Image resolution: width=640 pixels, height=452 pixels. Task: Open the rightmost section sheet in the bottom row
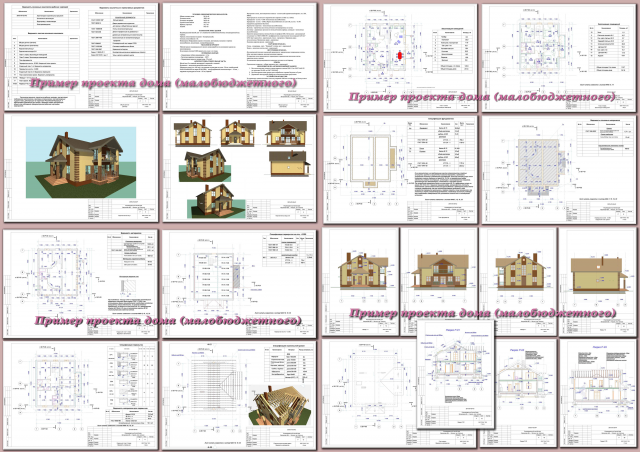[x=598, y=393]
